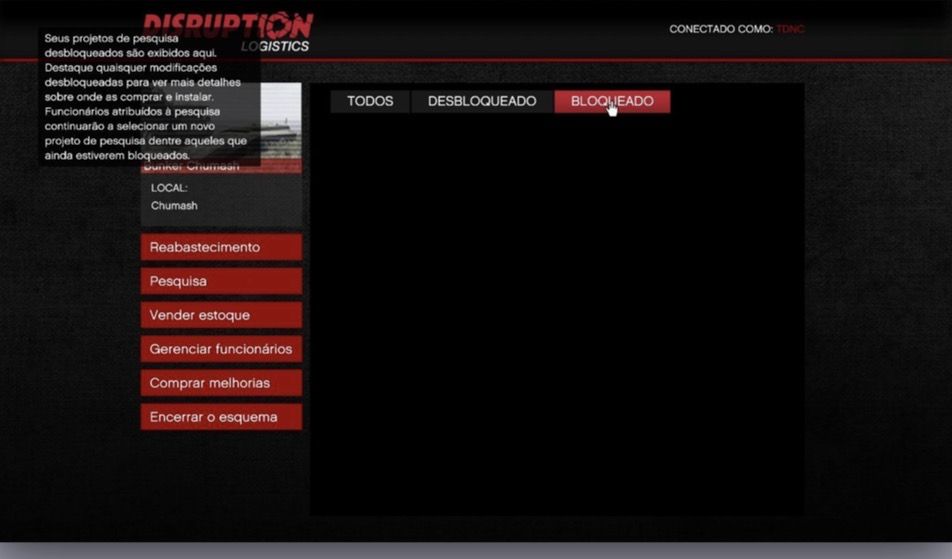Click the Pesquisa button
The height and width of the screenshot is (559, 952).
pyautogui.click(x=221, y=281)
